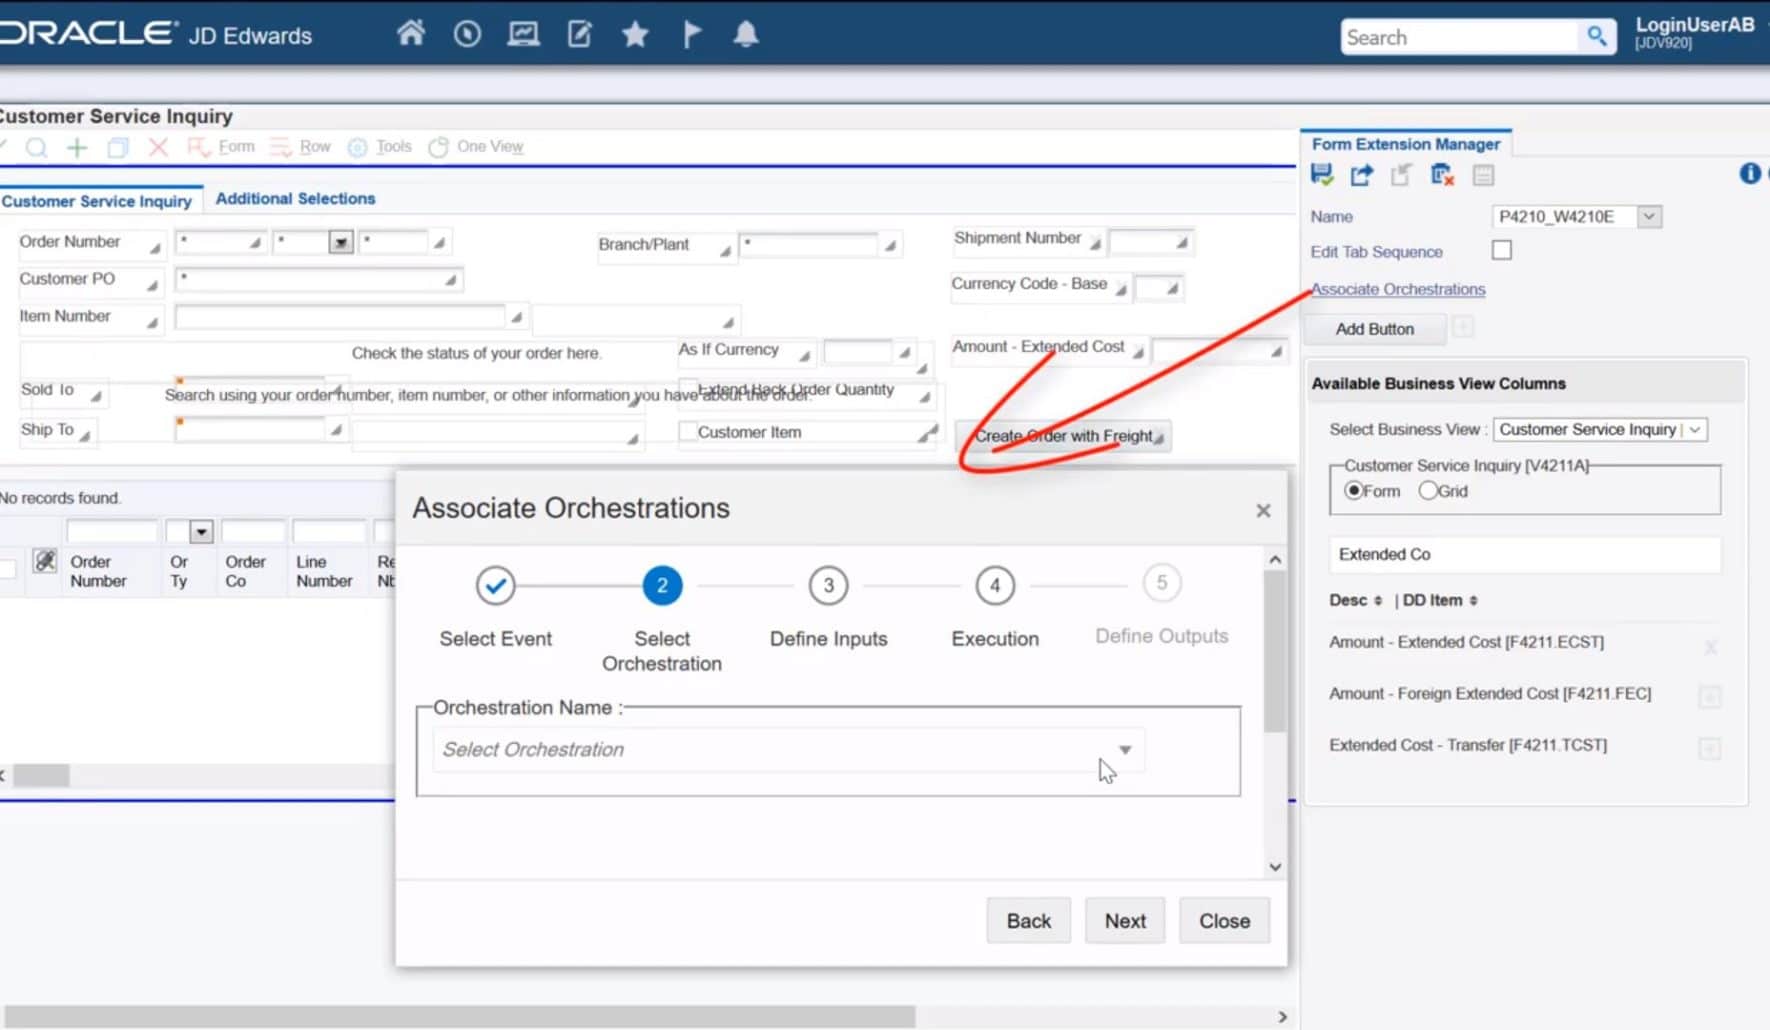Open the Recent Reports clock icon
This screenshot has height=1030, width=1770.
point(467,34)
